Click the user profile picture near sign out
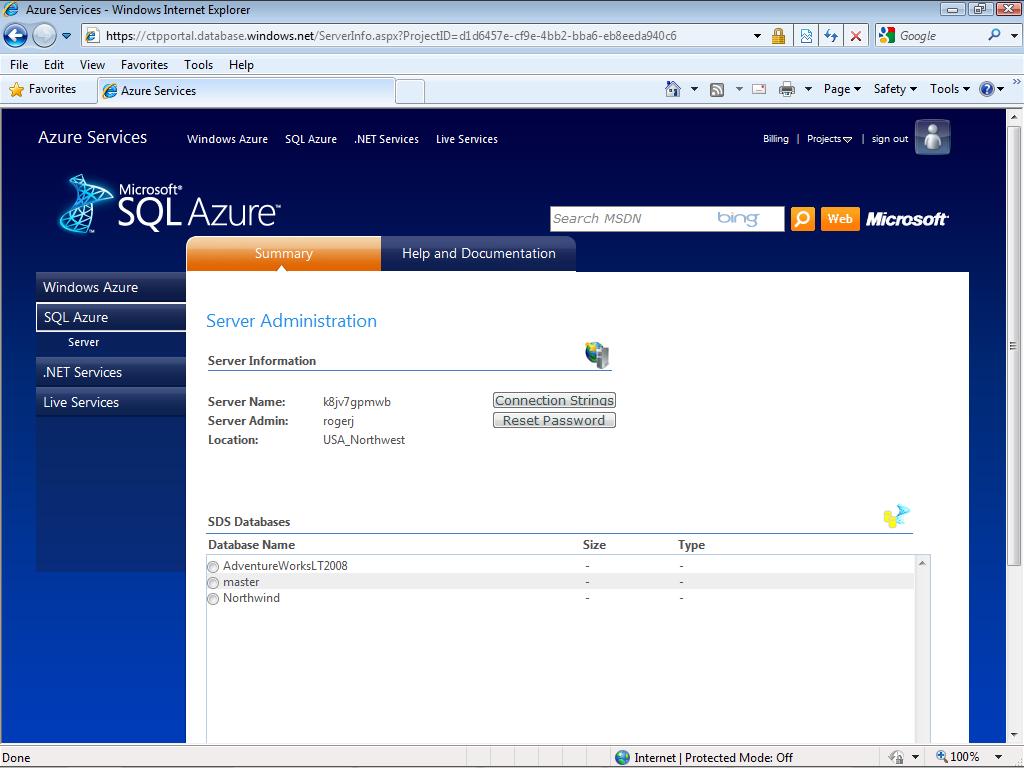The width and height of the screenshot is (1024, 768). (x=932, y=137)
